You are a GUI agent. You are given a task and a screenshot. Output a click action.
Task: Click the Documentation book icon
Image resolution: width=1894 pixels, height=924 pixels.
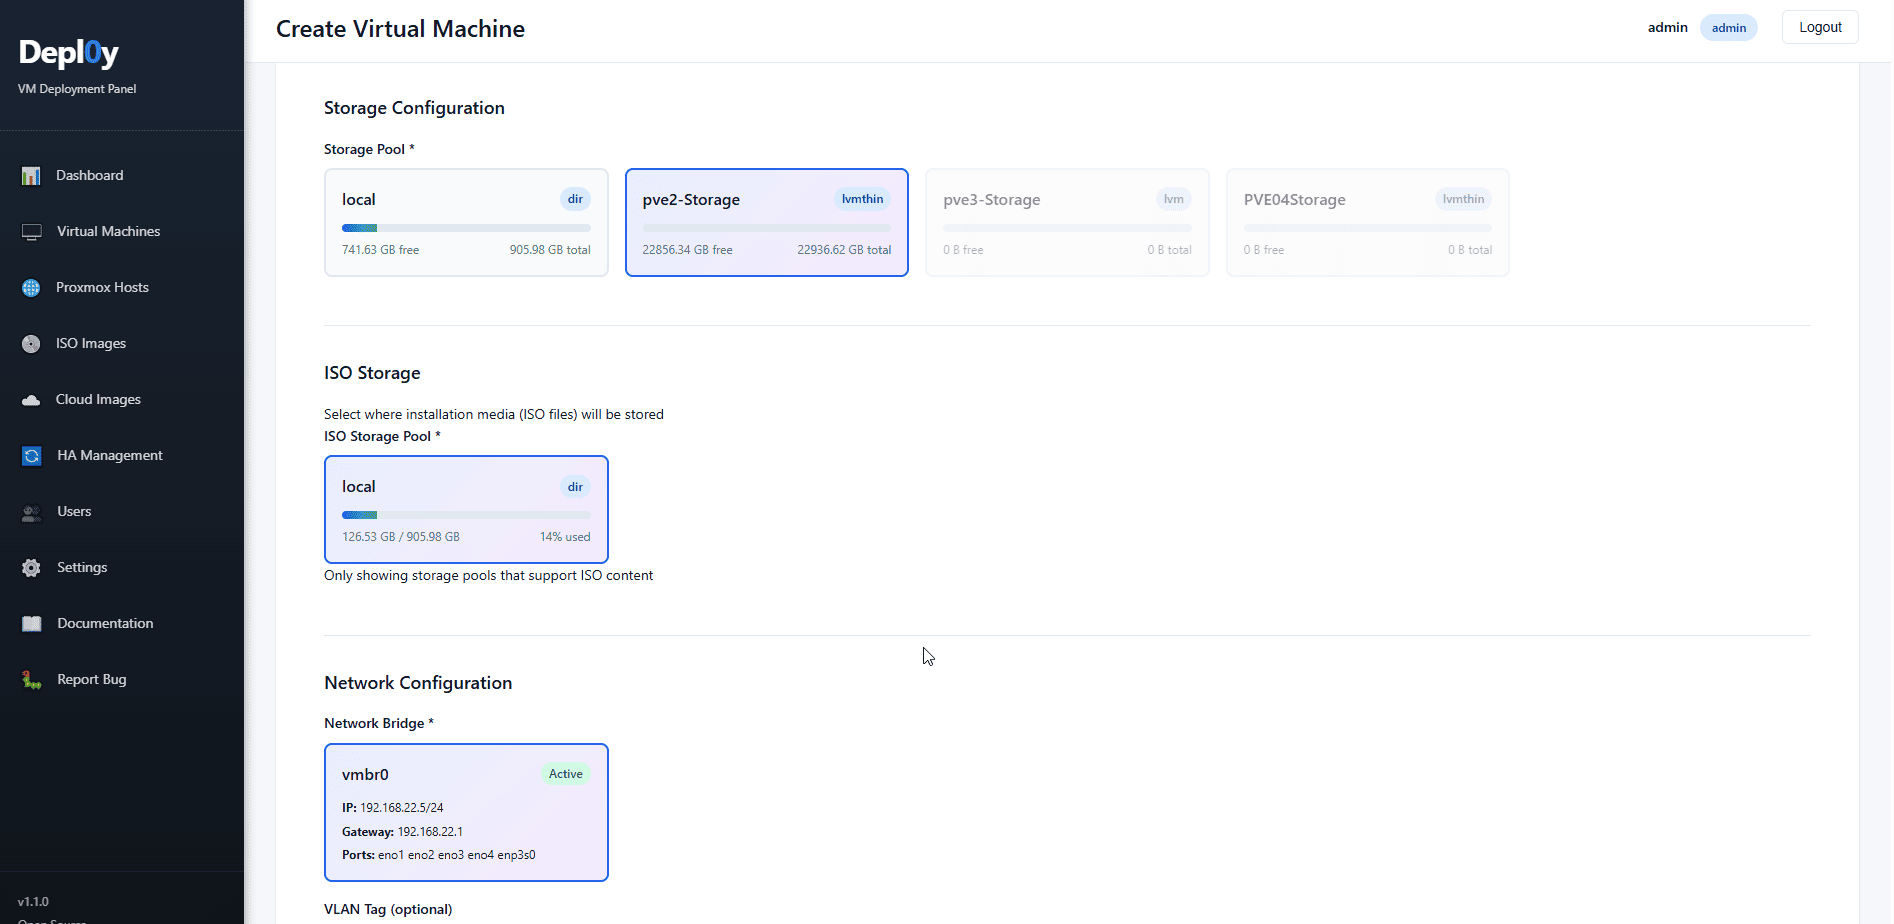pos(32,624)
